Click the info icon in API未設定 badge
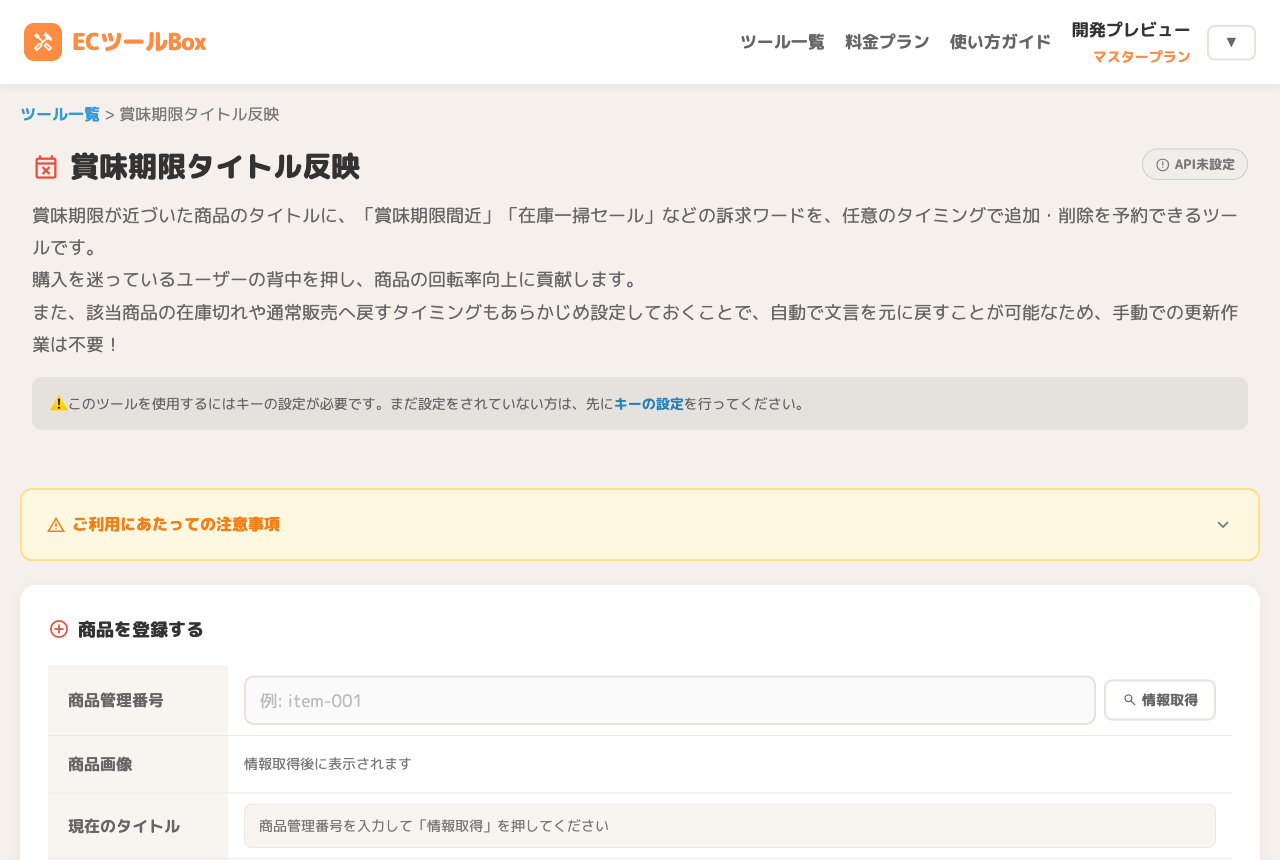1280x860 pixels. pyautogui.click(x=1162, y=165)
